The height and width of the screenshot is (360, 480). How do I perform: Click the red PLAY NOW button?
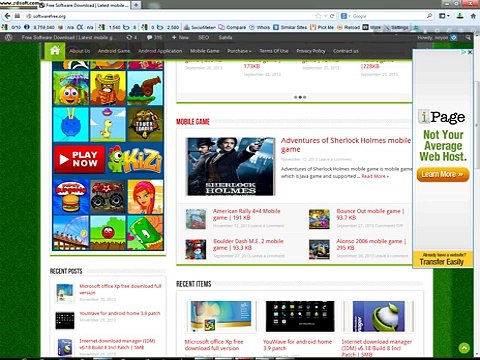click(79, 159)
